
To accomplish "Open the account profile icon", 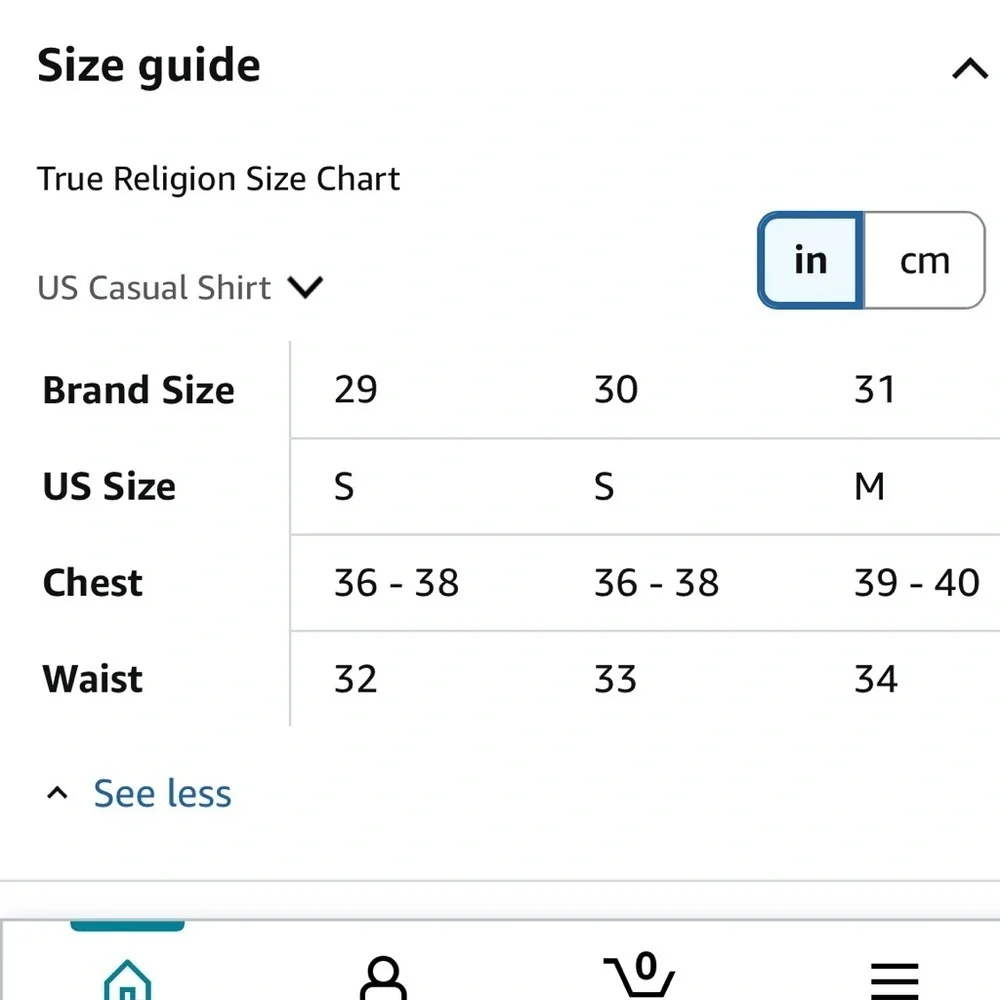I will click(383, 978).
